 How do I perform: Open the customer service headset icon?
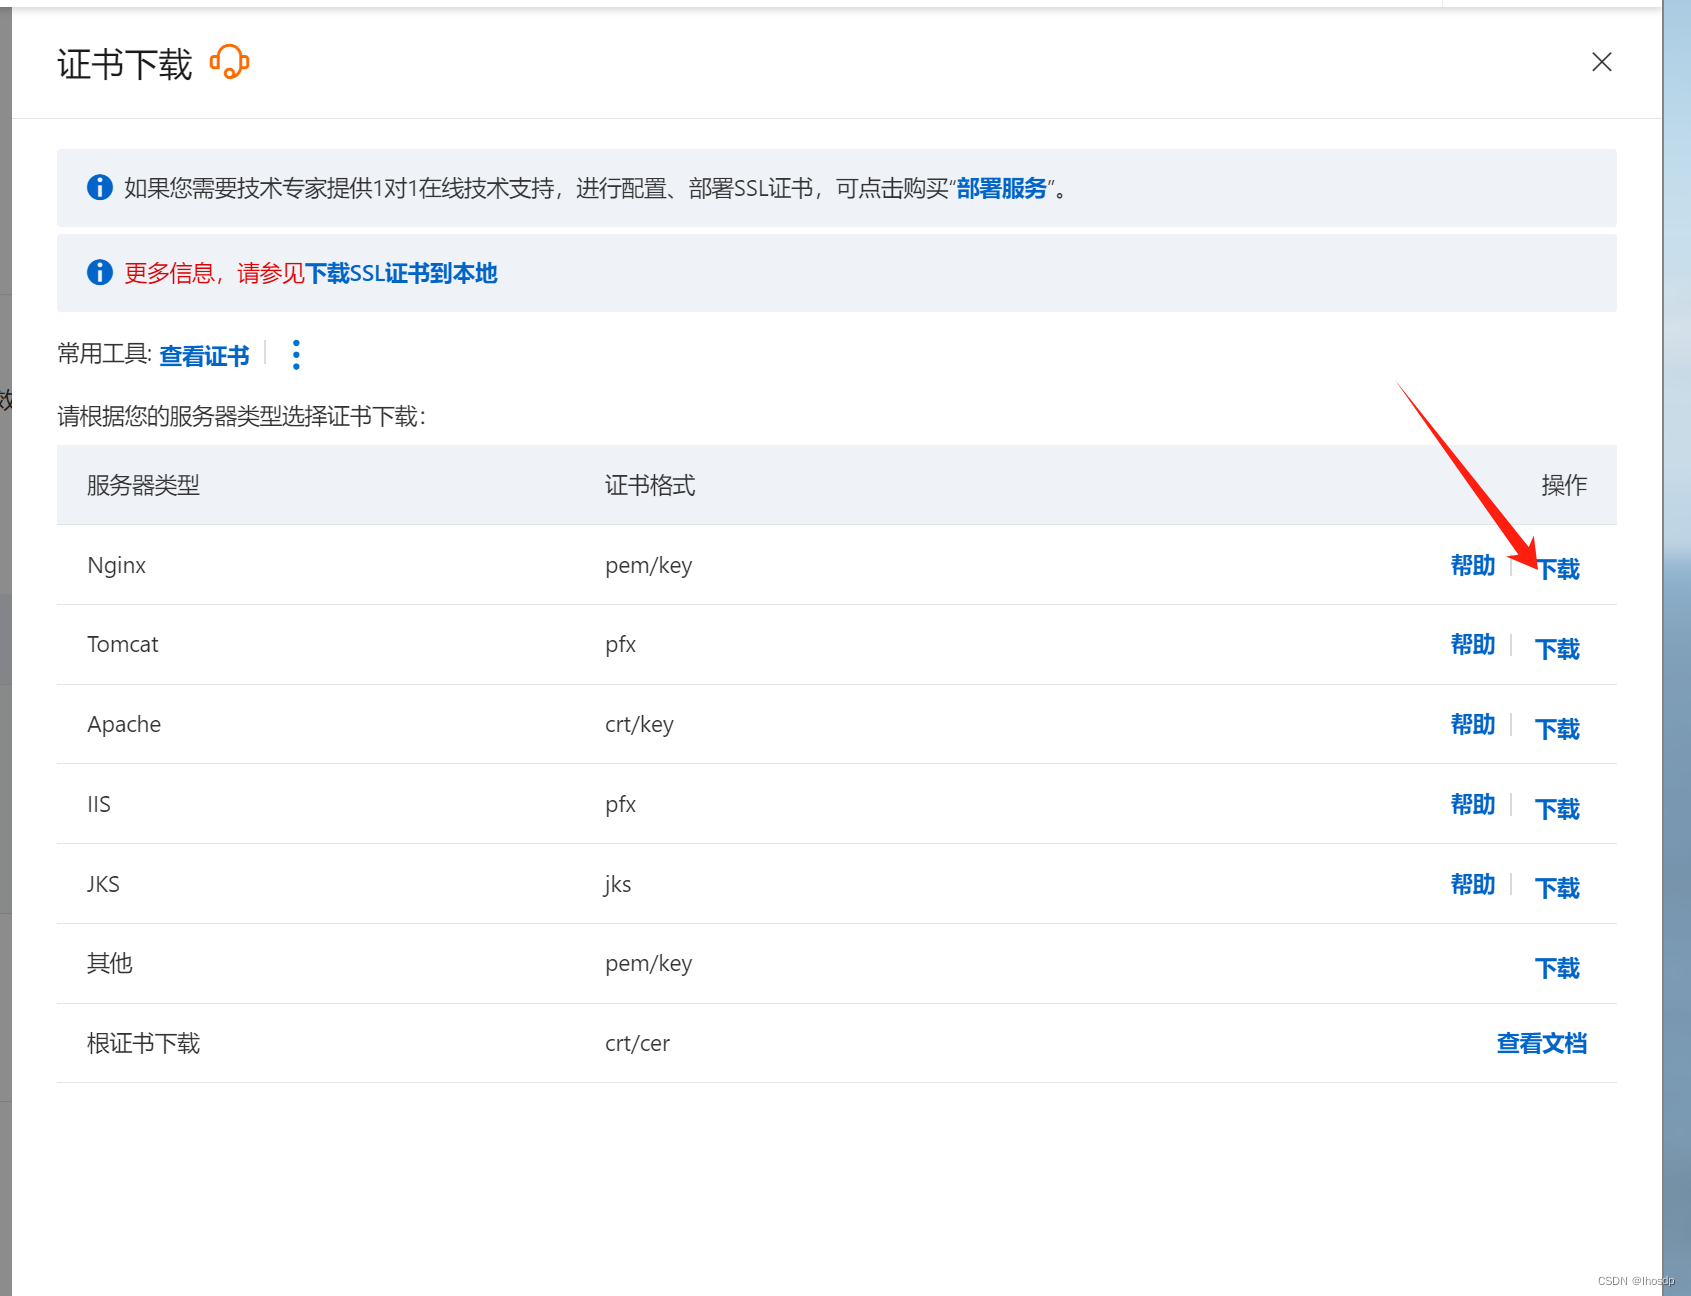[230, 62]
